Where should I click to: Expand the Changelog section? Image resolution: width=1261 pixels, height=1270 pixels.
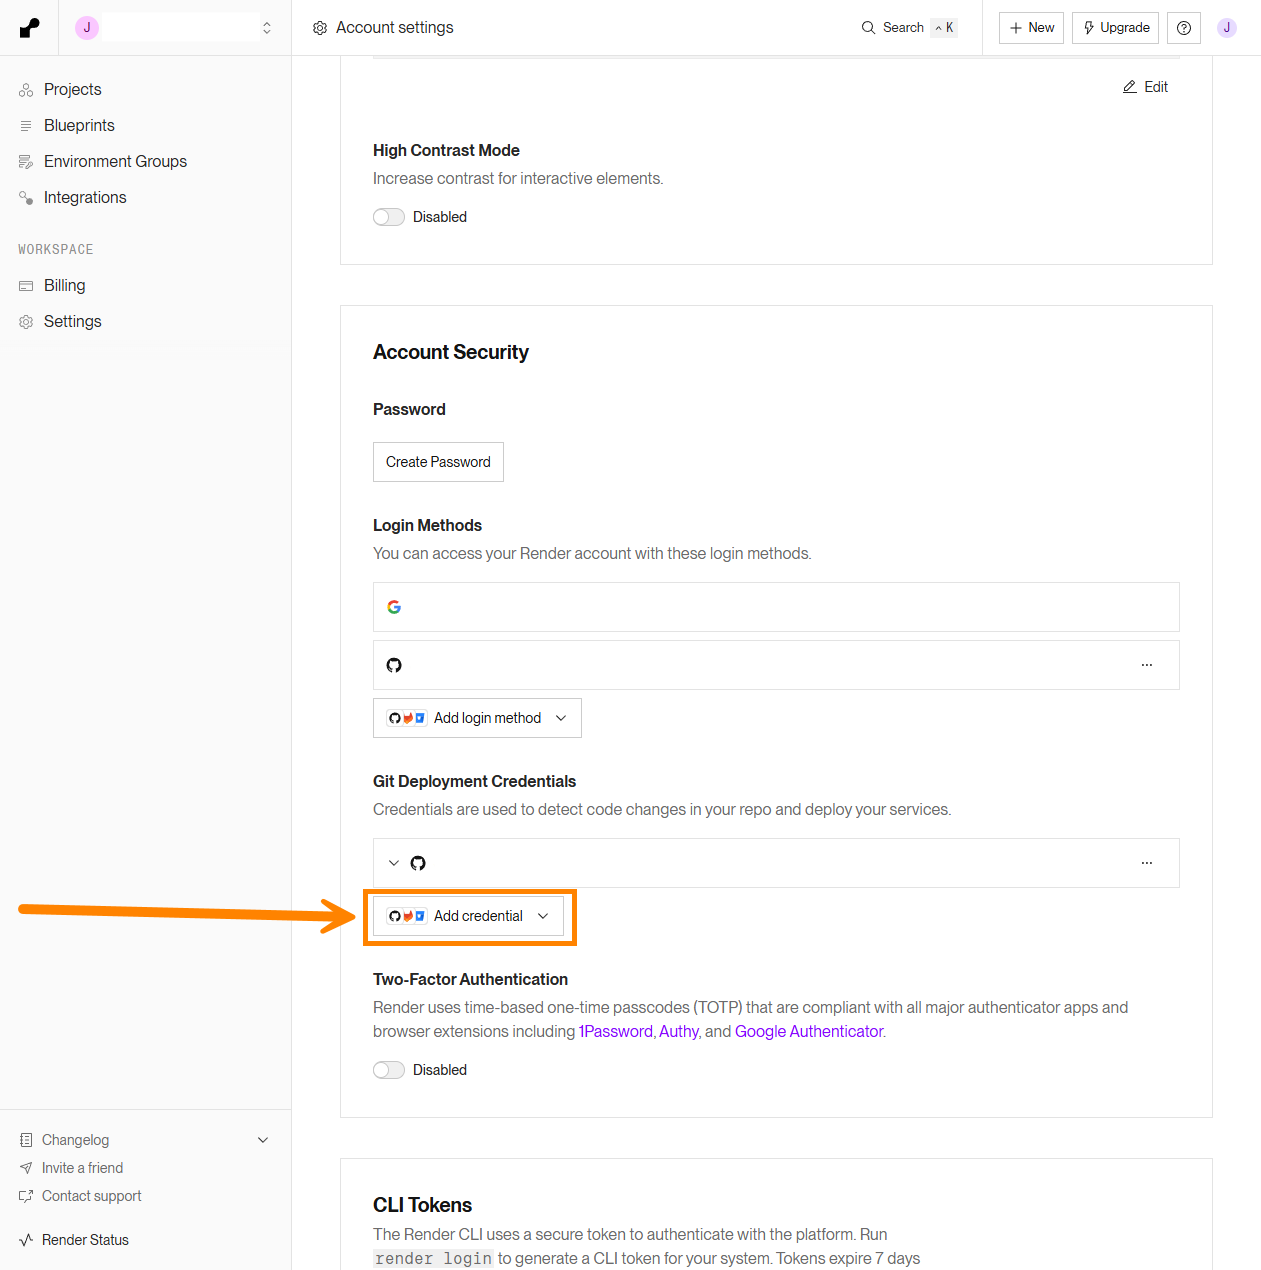263,1140
